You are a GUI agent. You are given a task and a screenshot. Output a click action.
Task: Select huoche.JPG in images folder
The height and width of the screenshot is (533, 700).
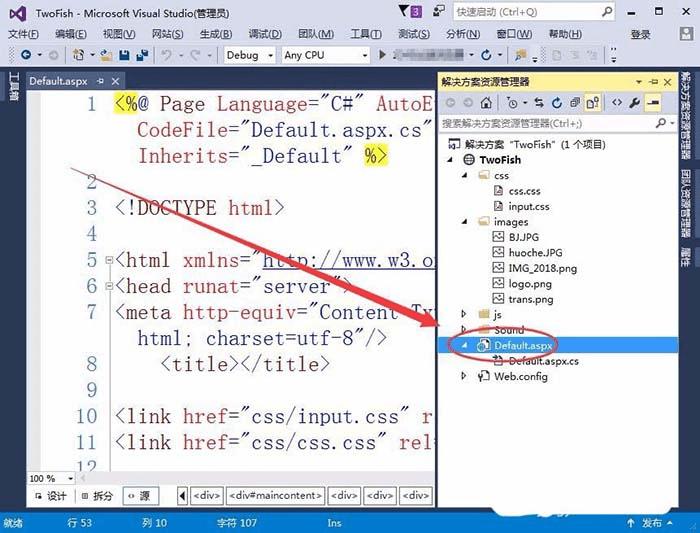pos(535,253)
